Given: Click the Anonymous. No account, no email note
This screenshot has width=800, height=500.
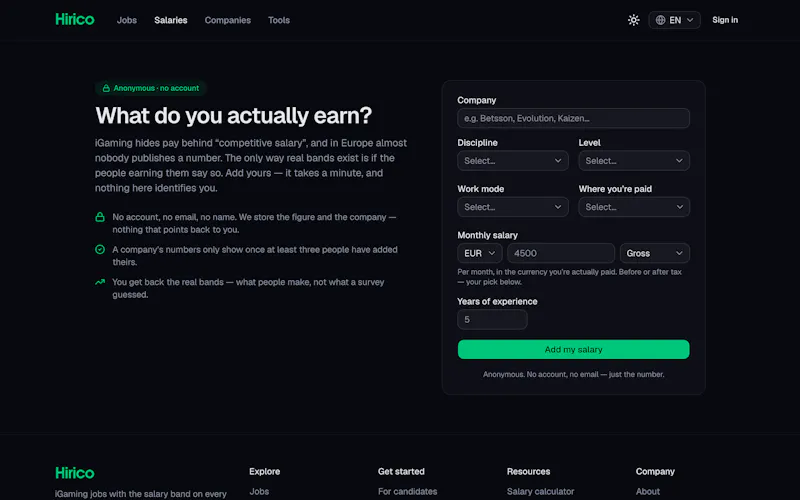Looking at the screenshot, I should 573,374.
